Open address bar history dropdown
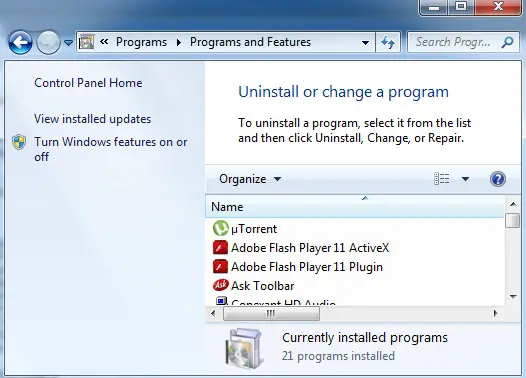 click(365, 43)
